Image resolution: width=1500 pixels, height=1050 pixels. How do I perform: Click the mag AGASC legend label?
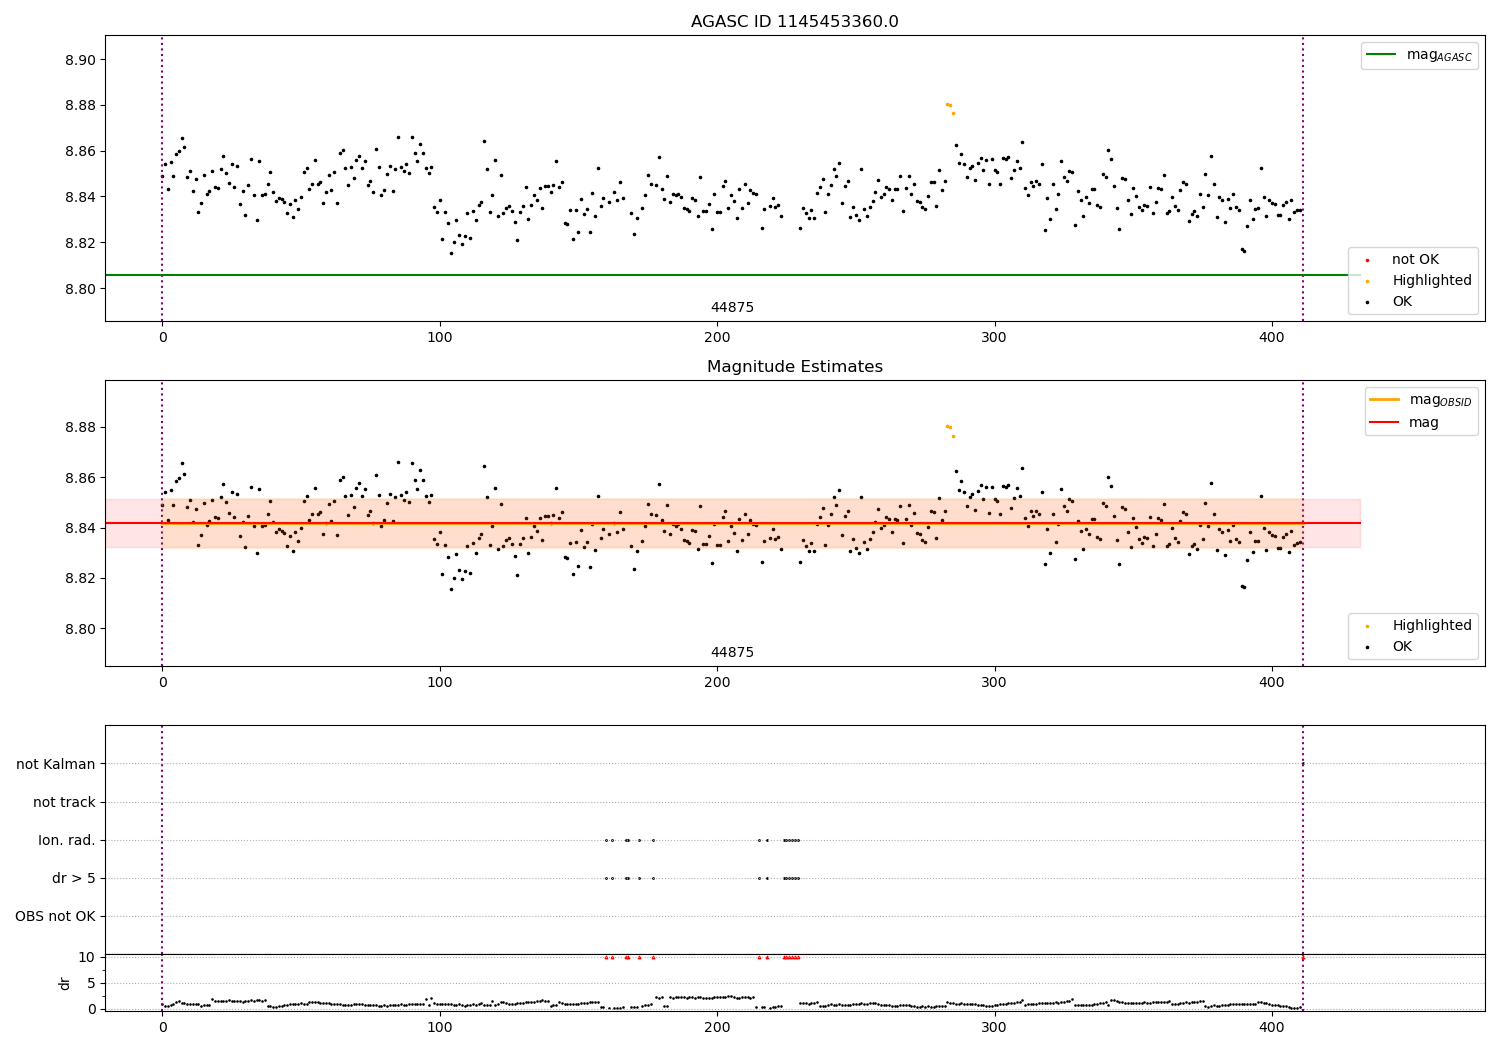1439,55
